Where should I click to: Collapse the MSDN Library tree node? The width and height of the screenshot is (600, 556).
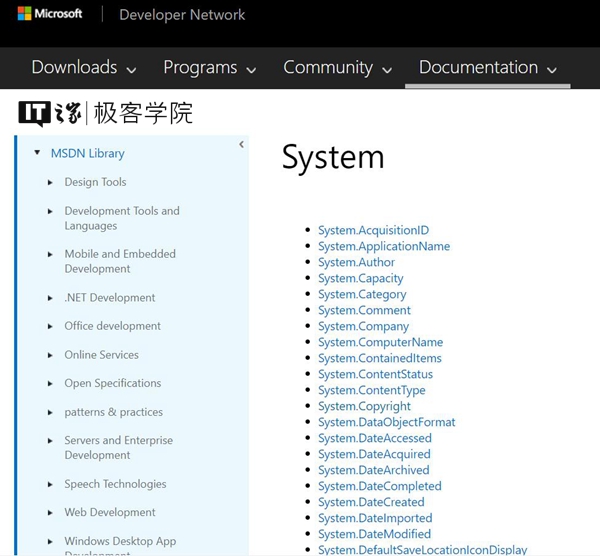[x=37, y=153]
